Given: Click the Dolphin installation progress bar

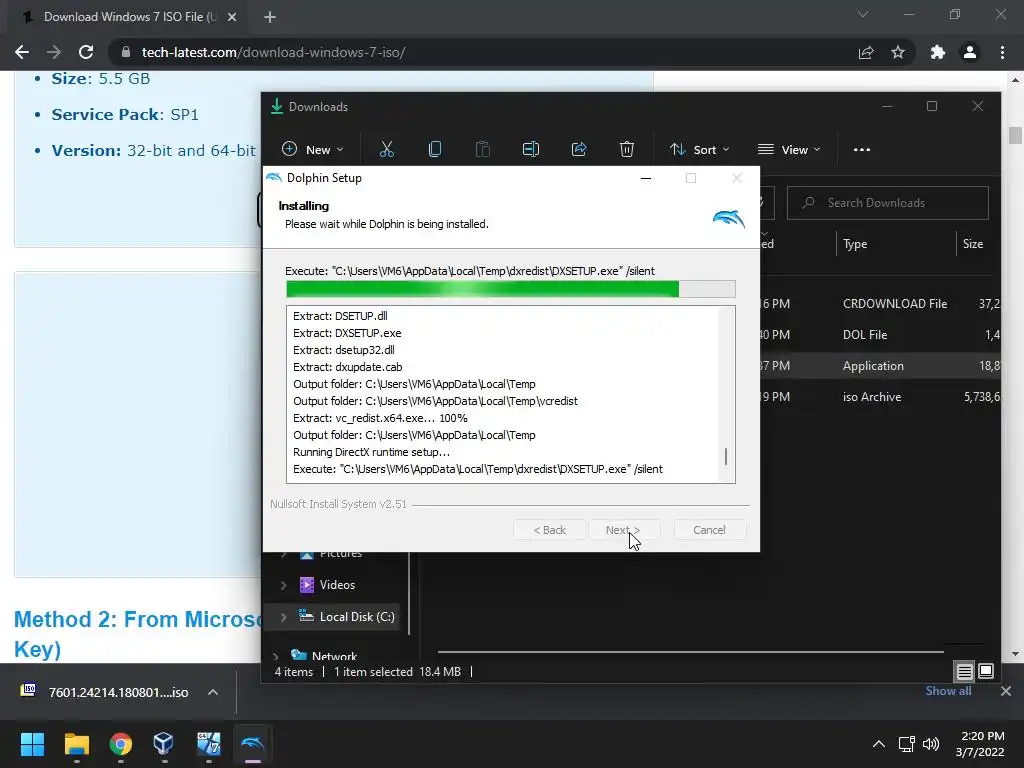Looking at the screenshot, I should click(x=511, y=289).
